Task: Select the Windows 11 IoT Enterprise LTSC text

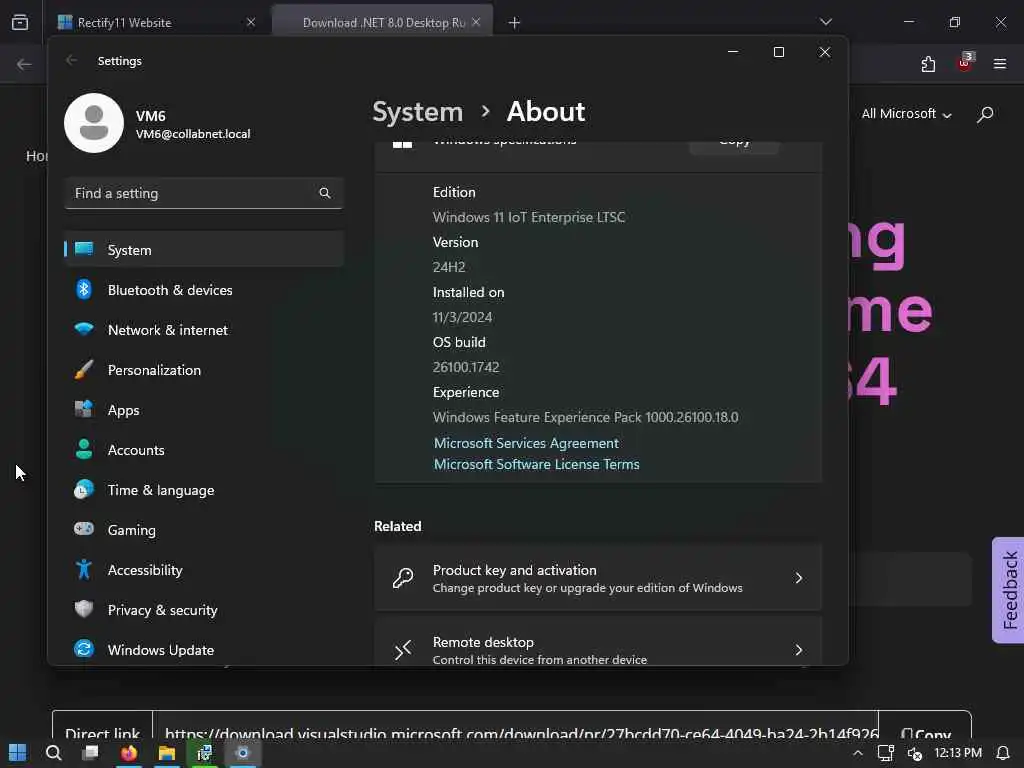Action: 529,217
